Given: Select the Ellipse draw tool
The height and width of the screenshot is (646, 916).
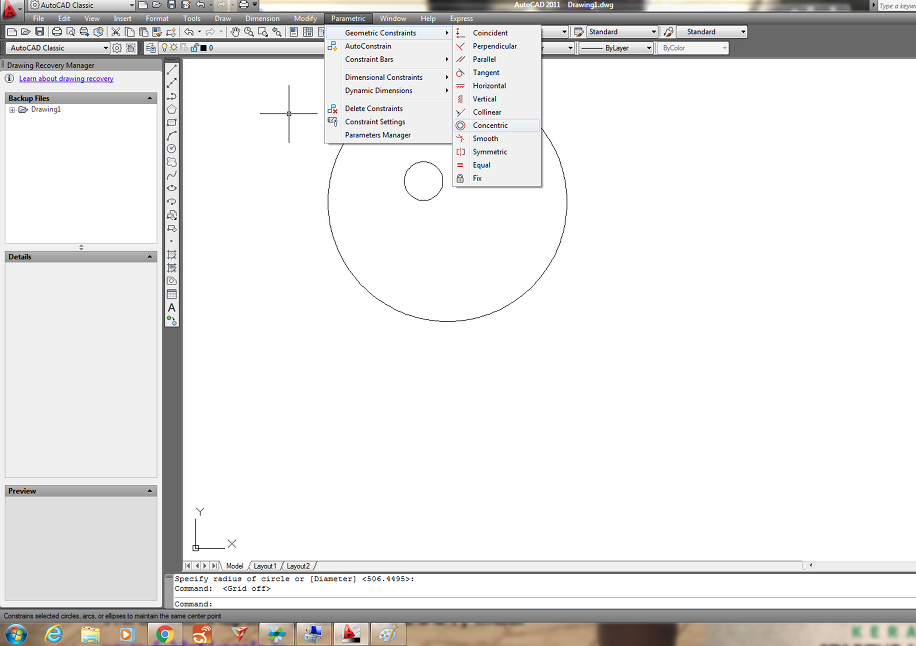Looking at the screenshot, I should [x=172, y=188].
